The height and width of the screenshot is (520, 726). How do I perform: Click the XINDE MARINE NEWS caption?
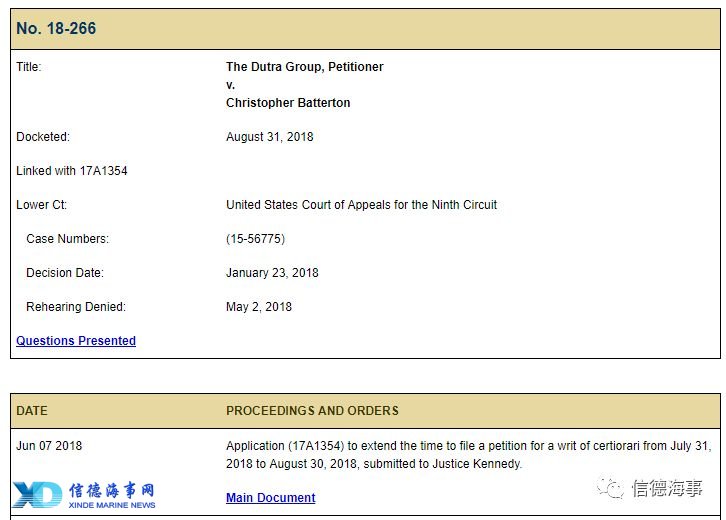click(112, 505)
